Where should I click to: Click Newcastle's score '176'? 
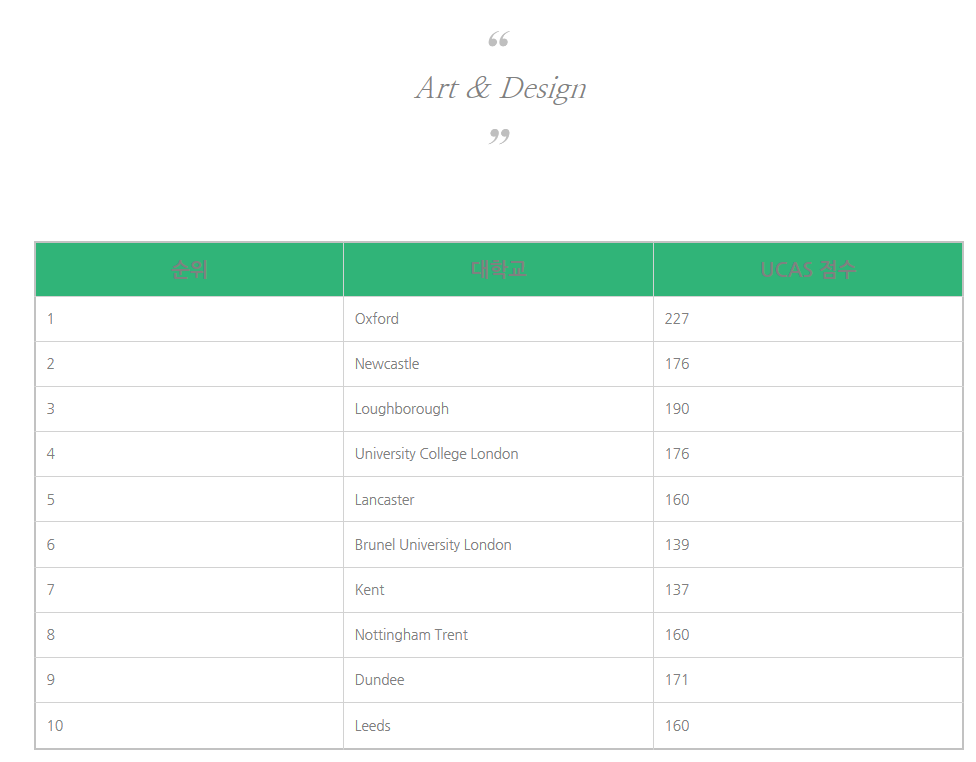tap(677, 364)
